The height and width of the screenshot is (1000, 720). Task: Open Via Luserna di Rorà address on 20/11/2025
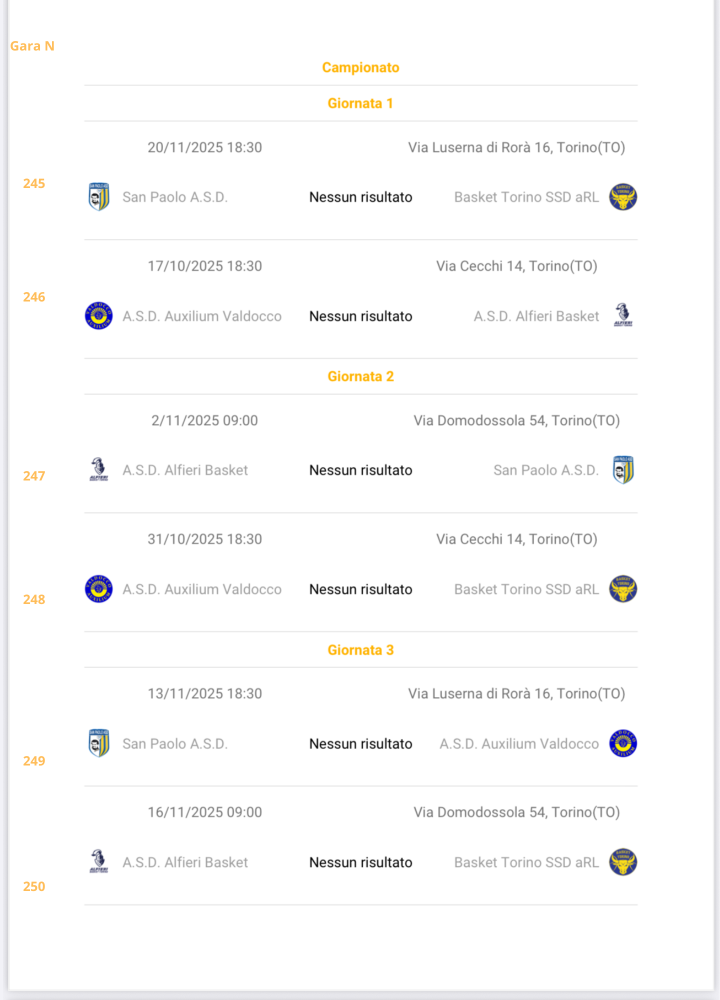(x=516, y=147)
